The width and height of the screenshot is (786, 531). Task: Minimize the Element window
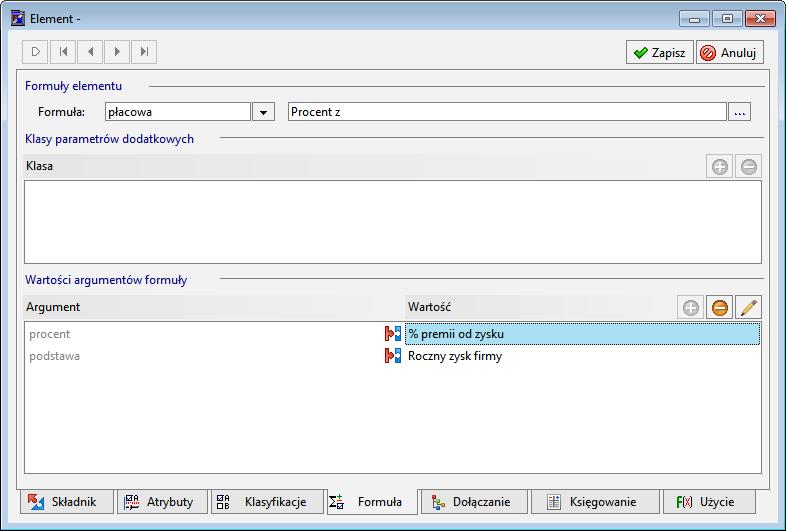[x=694, y=19]
